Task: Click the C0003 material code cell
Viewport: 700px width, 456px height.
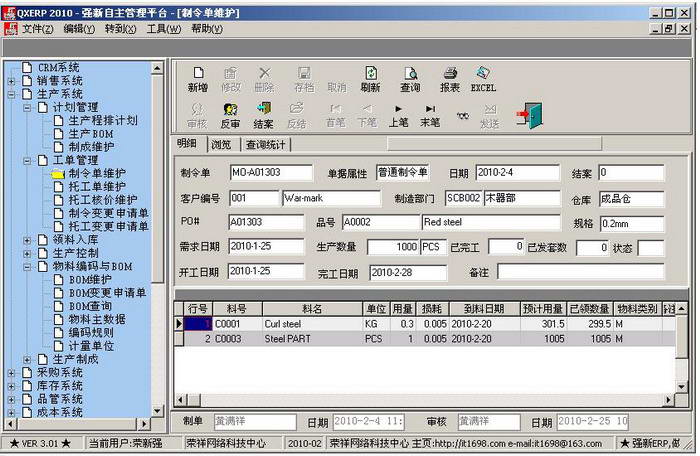Action: [x=238, y=339]
